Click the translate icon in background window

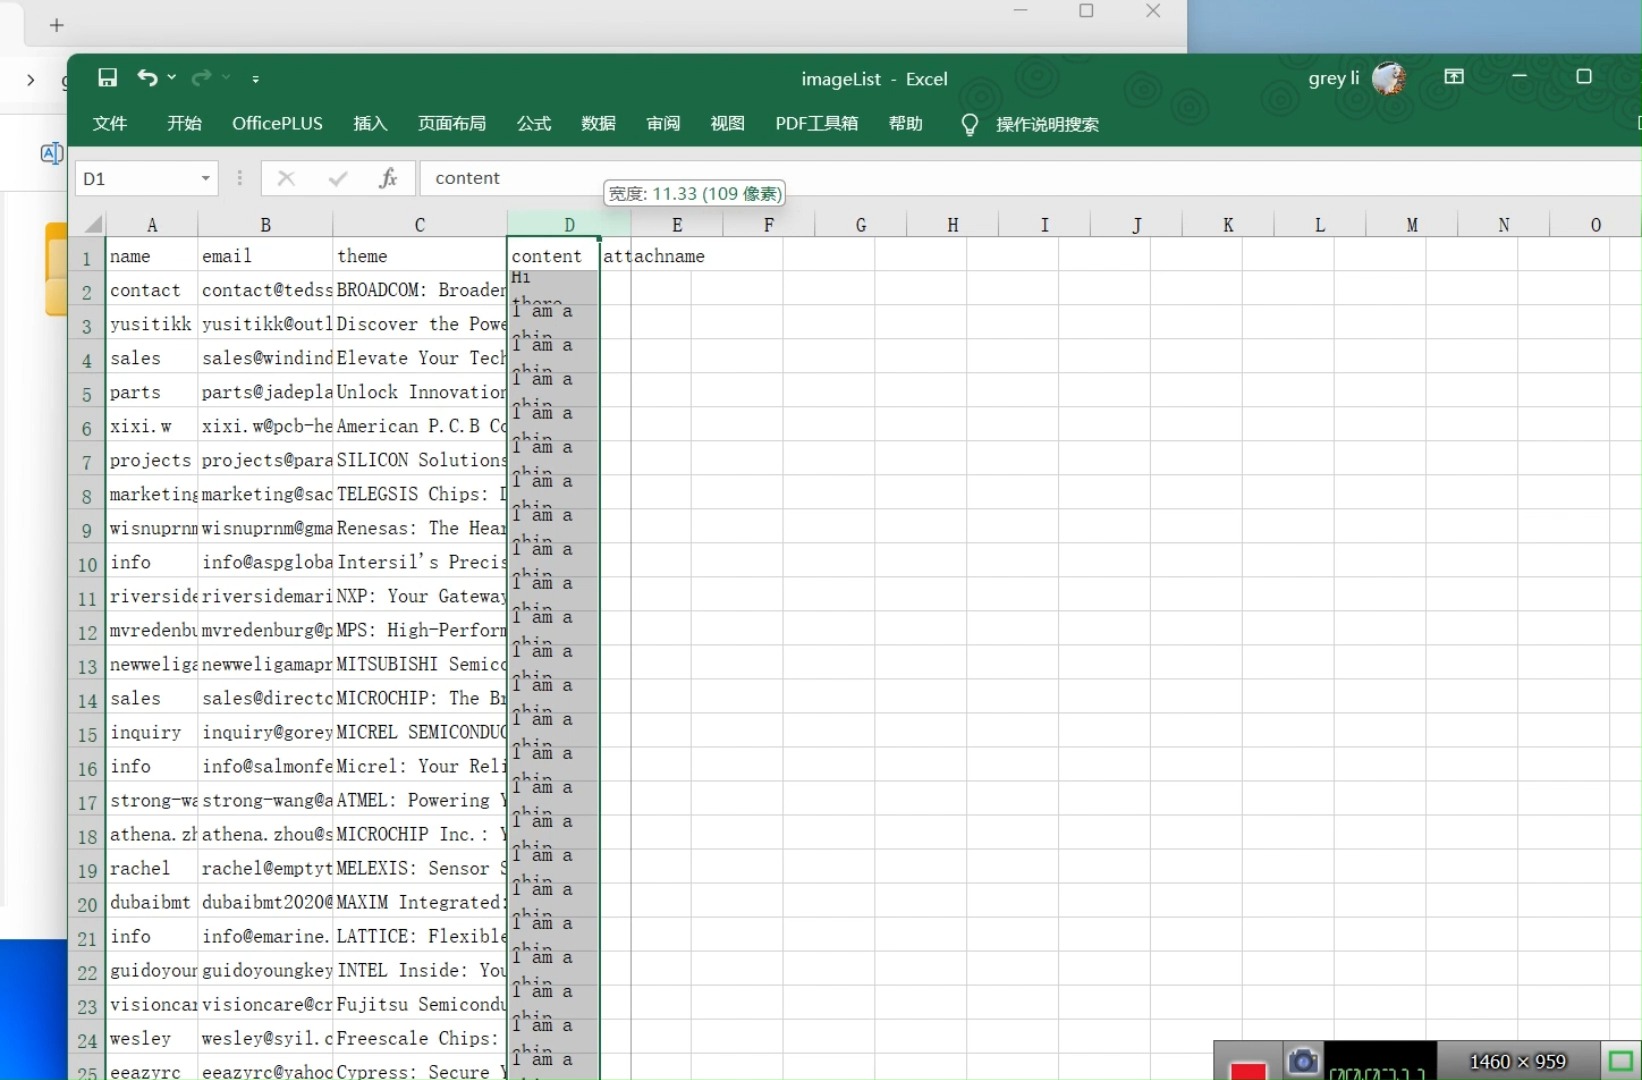click(x=51, y=153)
